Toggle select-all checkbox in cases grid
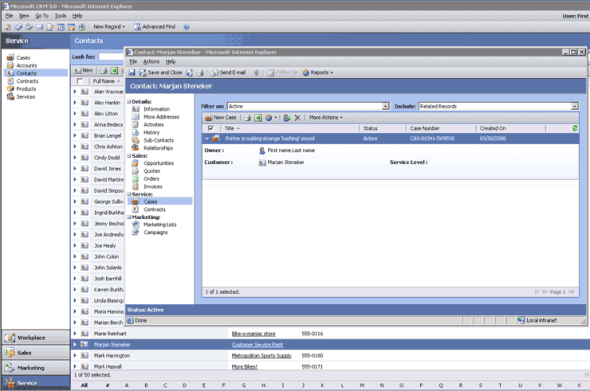Viewport: 590px width, 391px height. pos(210,128)
